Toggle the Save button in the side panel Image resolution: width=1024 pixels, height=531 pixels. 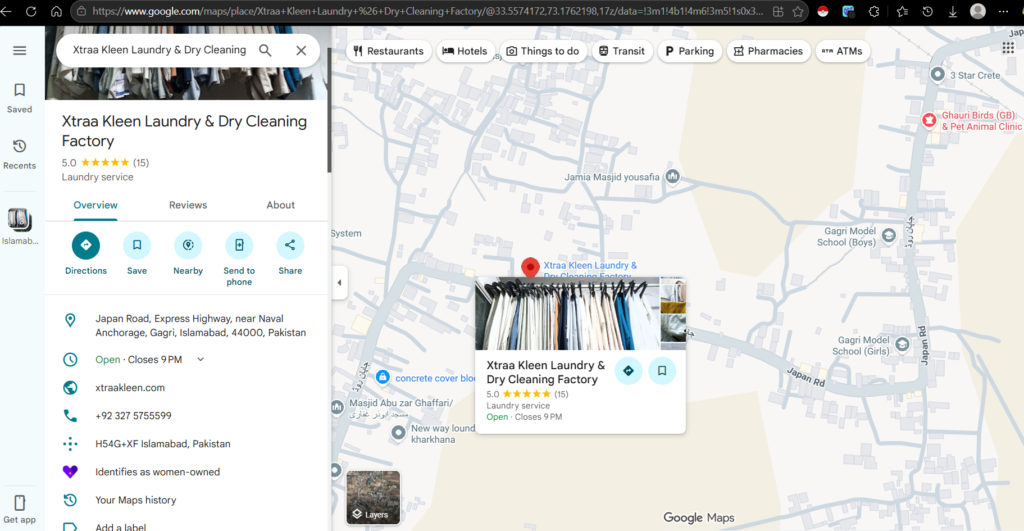(137, 245)
